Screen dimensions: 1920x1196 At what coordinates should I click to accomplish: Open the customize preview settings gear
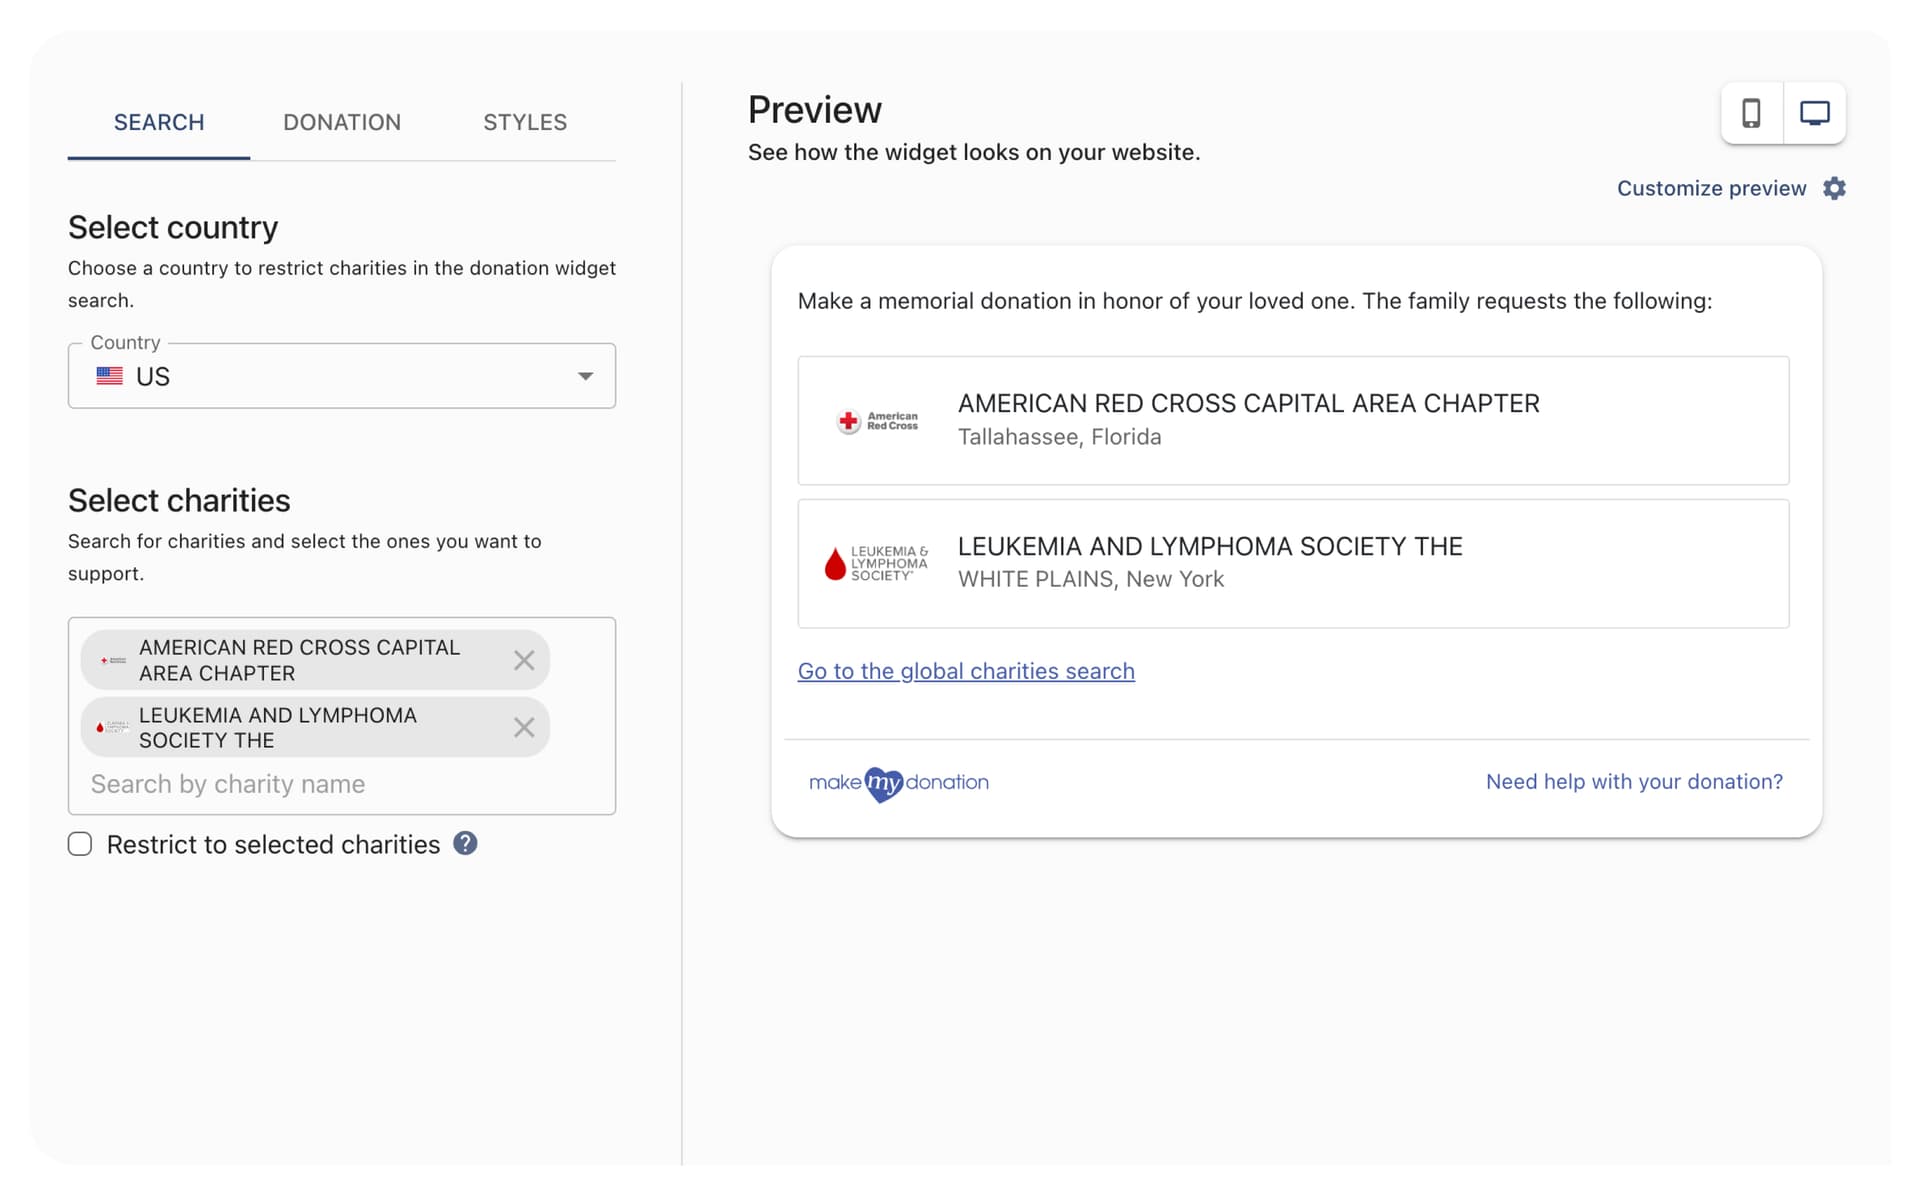[x=1835, y=188]
